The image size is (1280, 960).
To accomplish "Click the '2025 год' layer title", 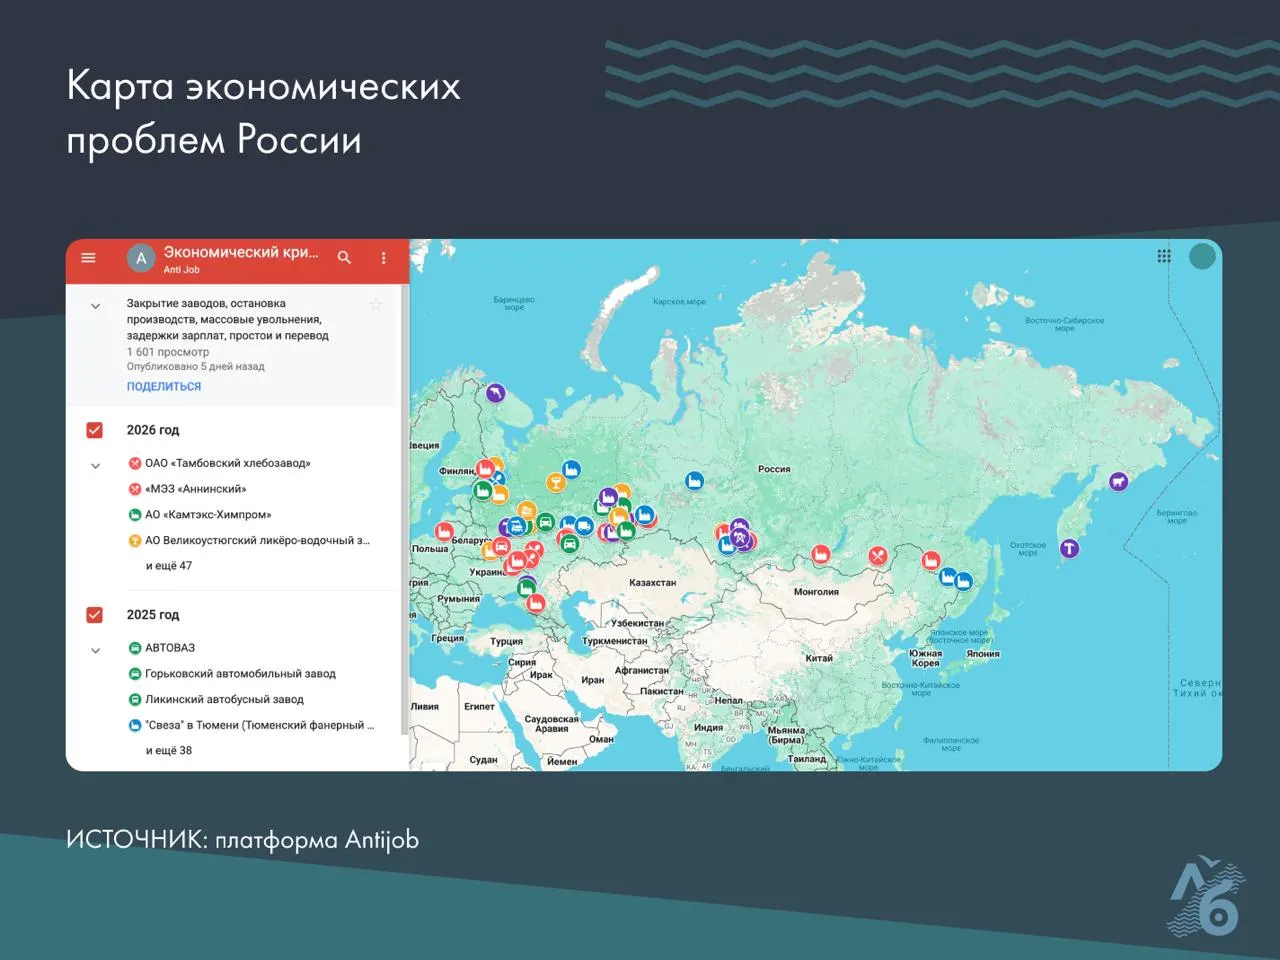I will (153, 615).
